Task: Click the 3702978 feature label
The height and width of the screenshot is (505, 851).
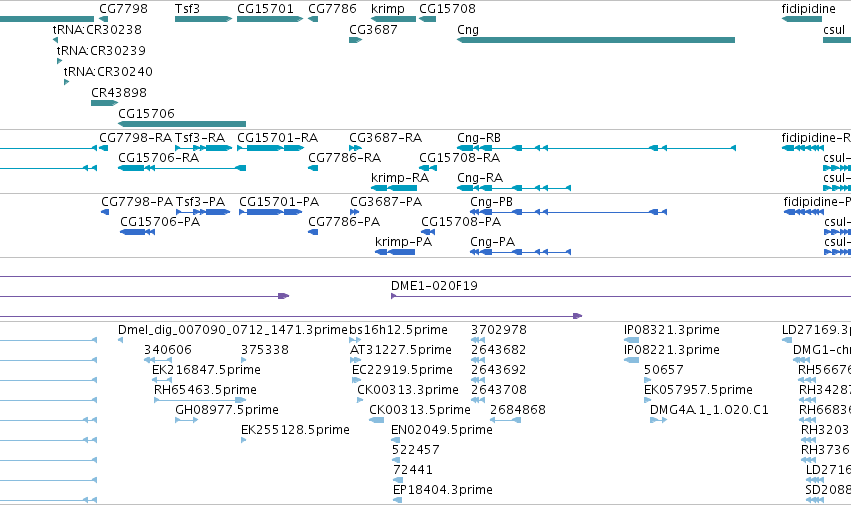Action: (x=499, y=330)
